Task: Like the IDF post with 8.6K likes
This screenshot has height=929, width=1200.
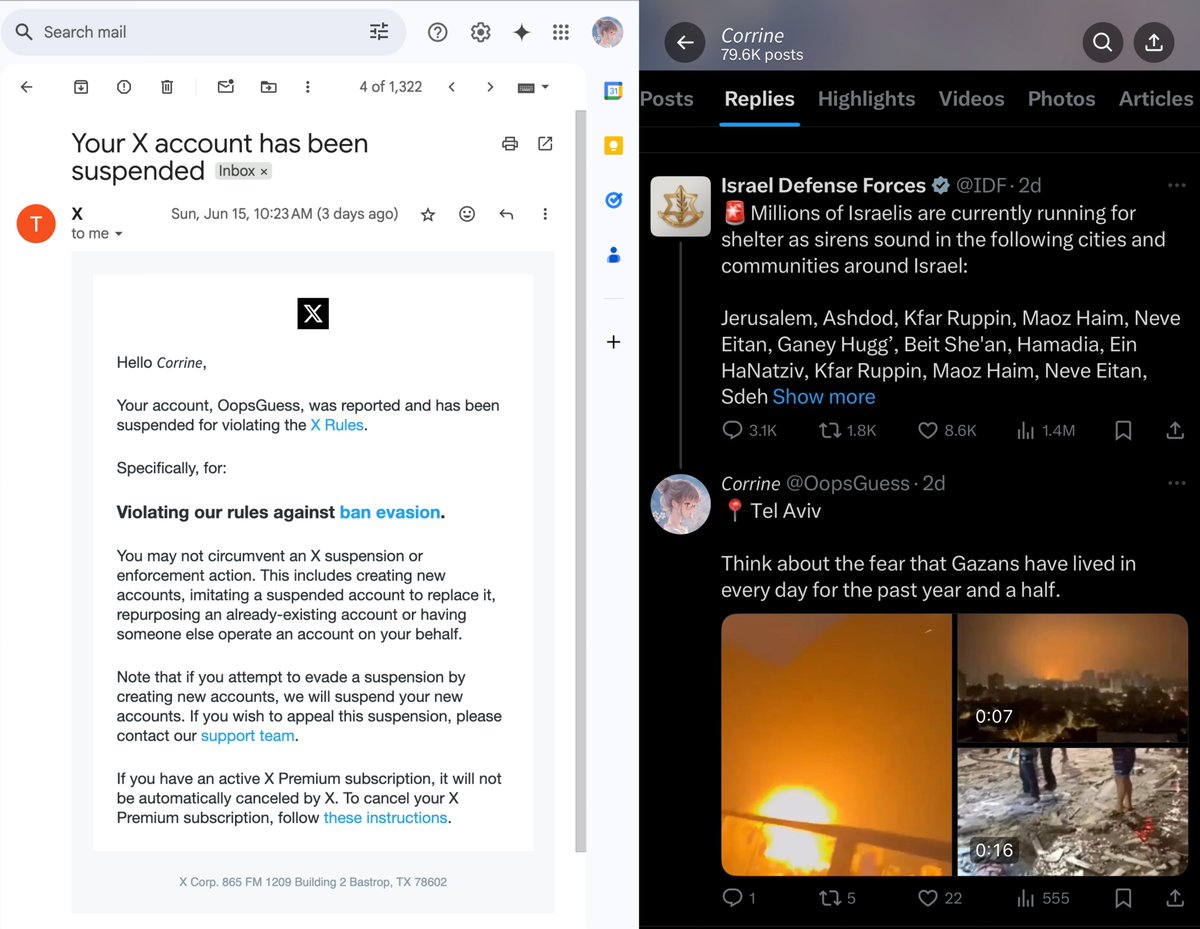Action: tap(947, 430)
